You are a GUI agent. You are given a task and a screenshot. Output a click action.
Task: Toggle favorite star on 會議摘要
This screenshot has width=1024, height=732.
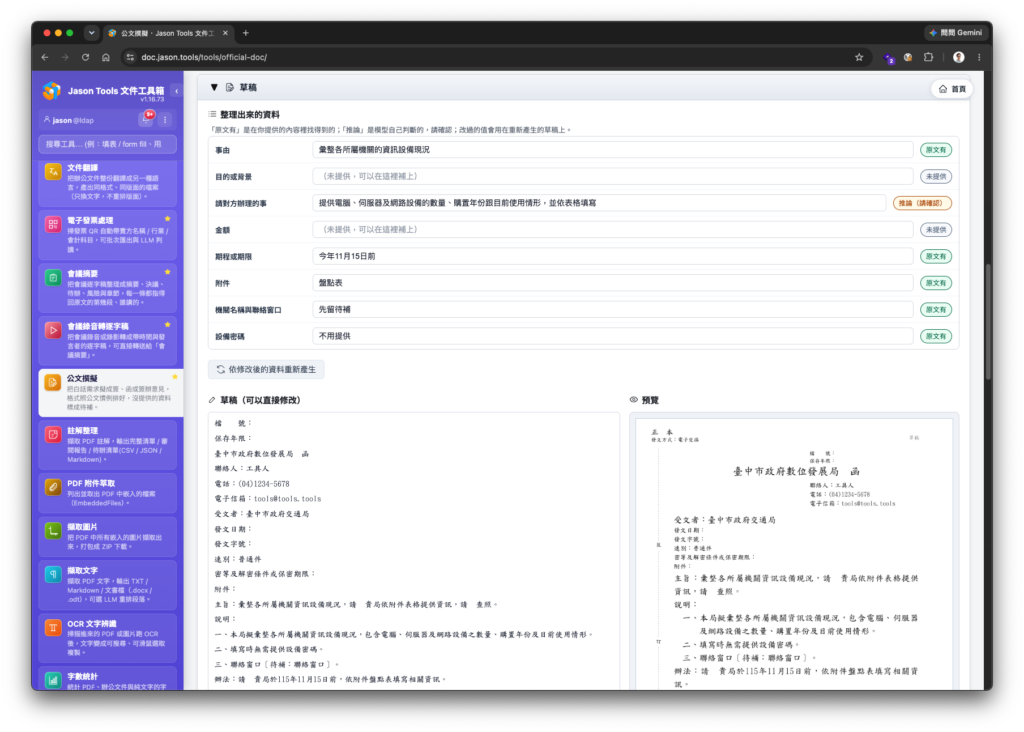(x=168, y=272)
